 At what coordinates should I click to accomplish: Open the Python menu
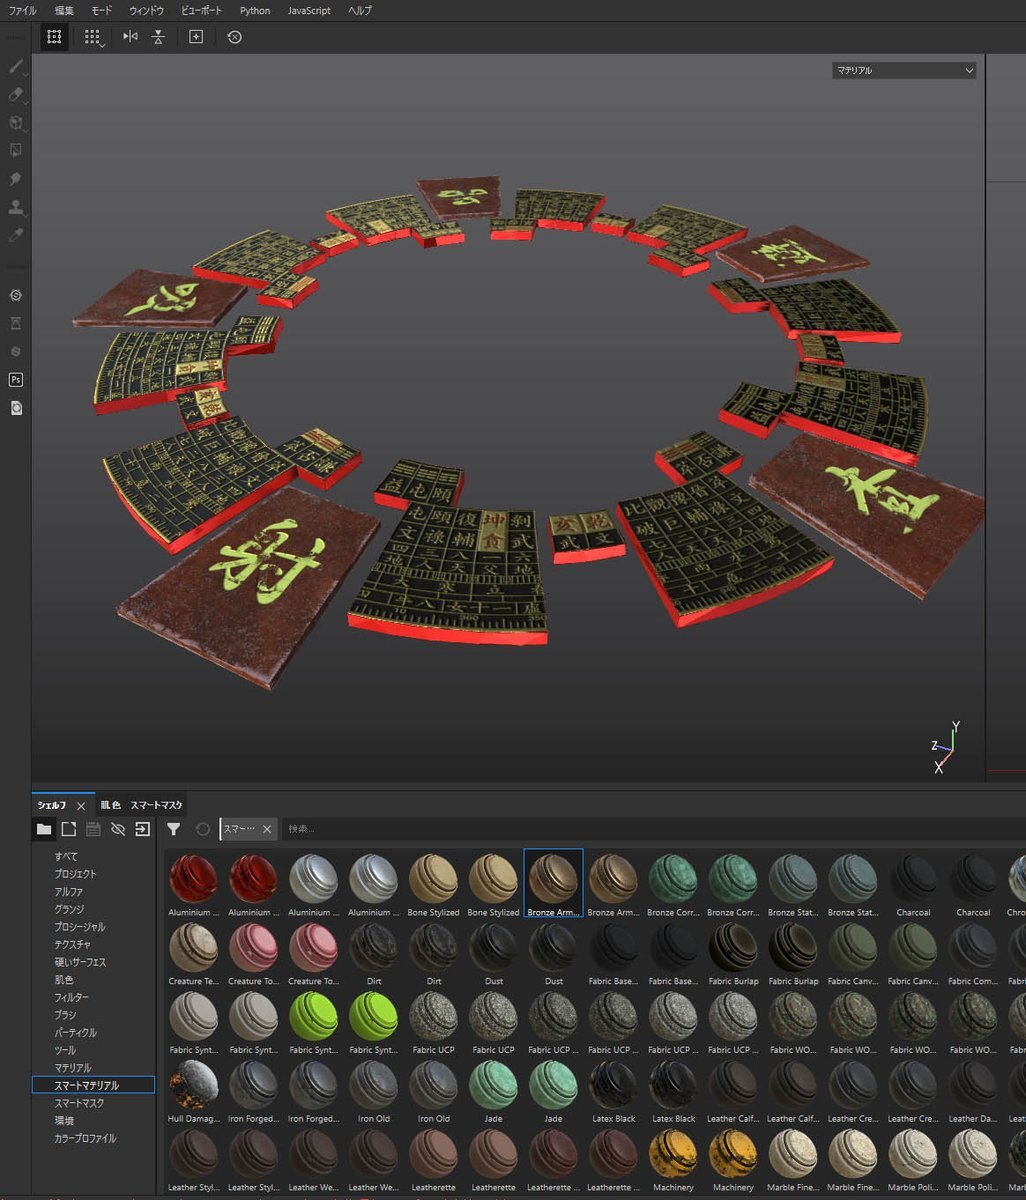(255, 10)
